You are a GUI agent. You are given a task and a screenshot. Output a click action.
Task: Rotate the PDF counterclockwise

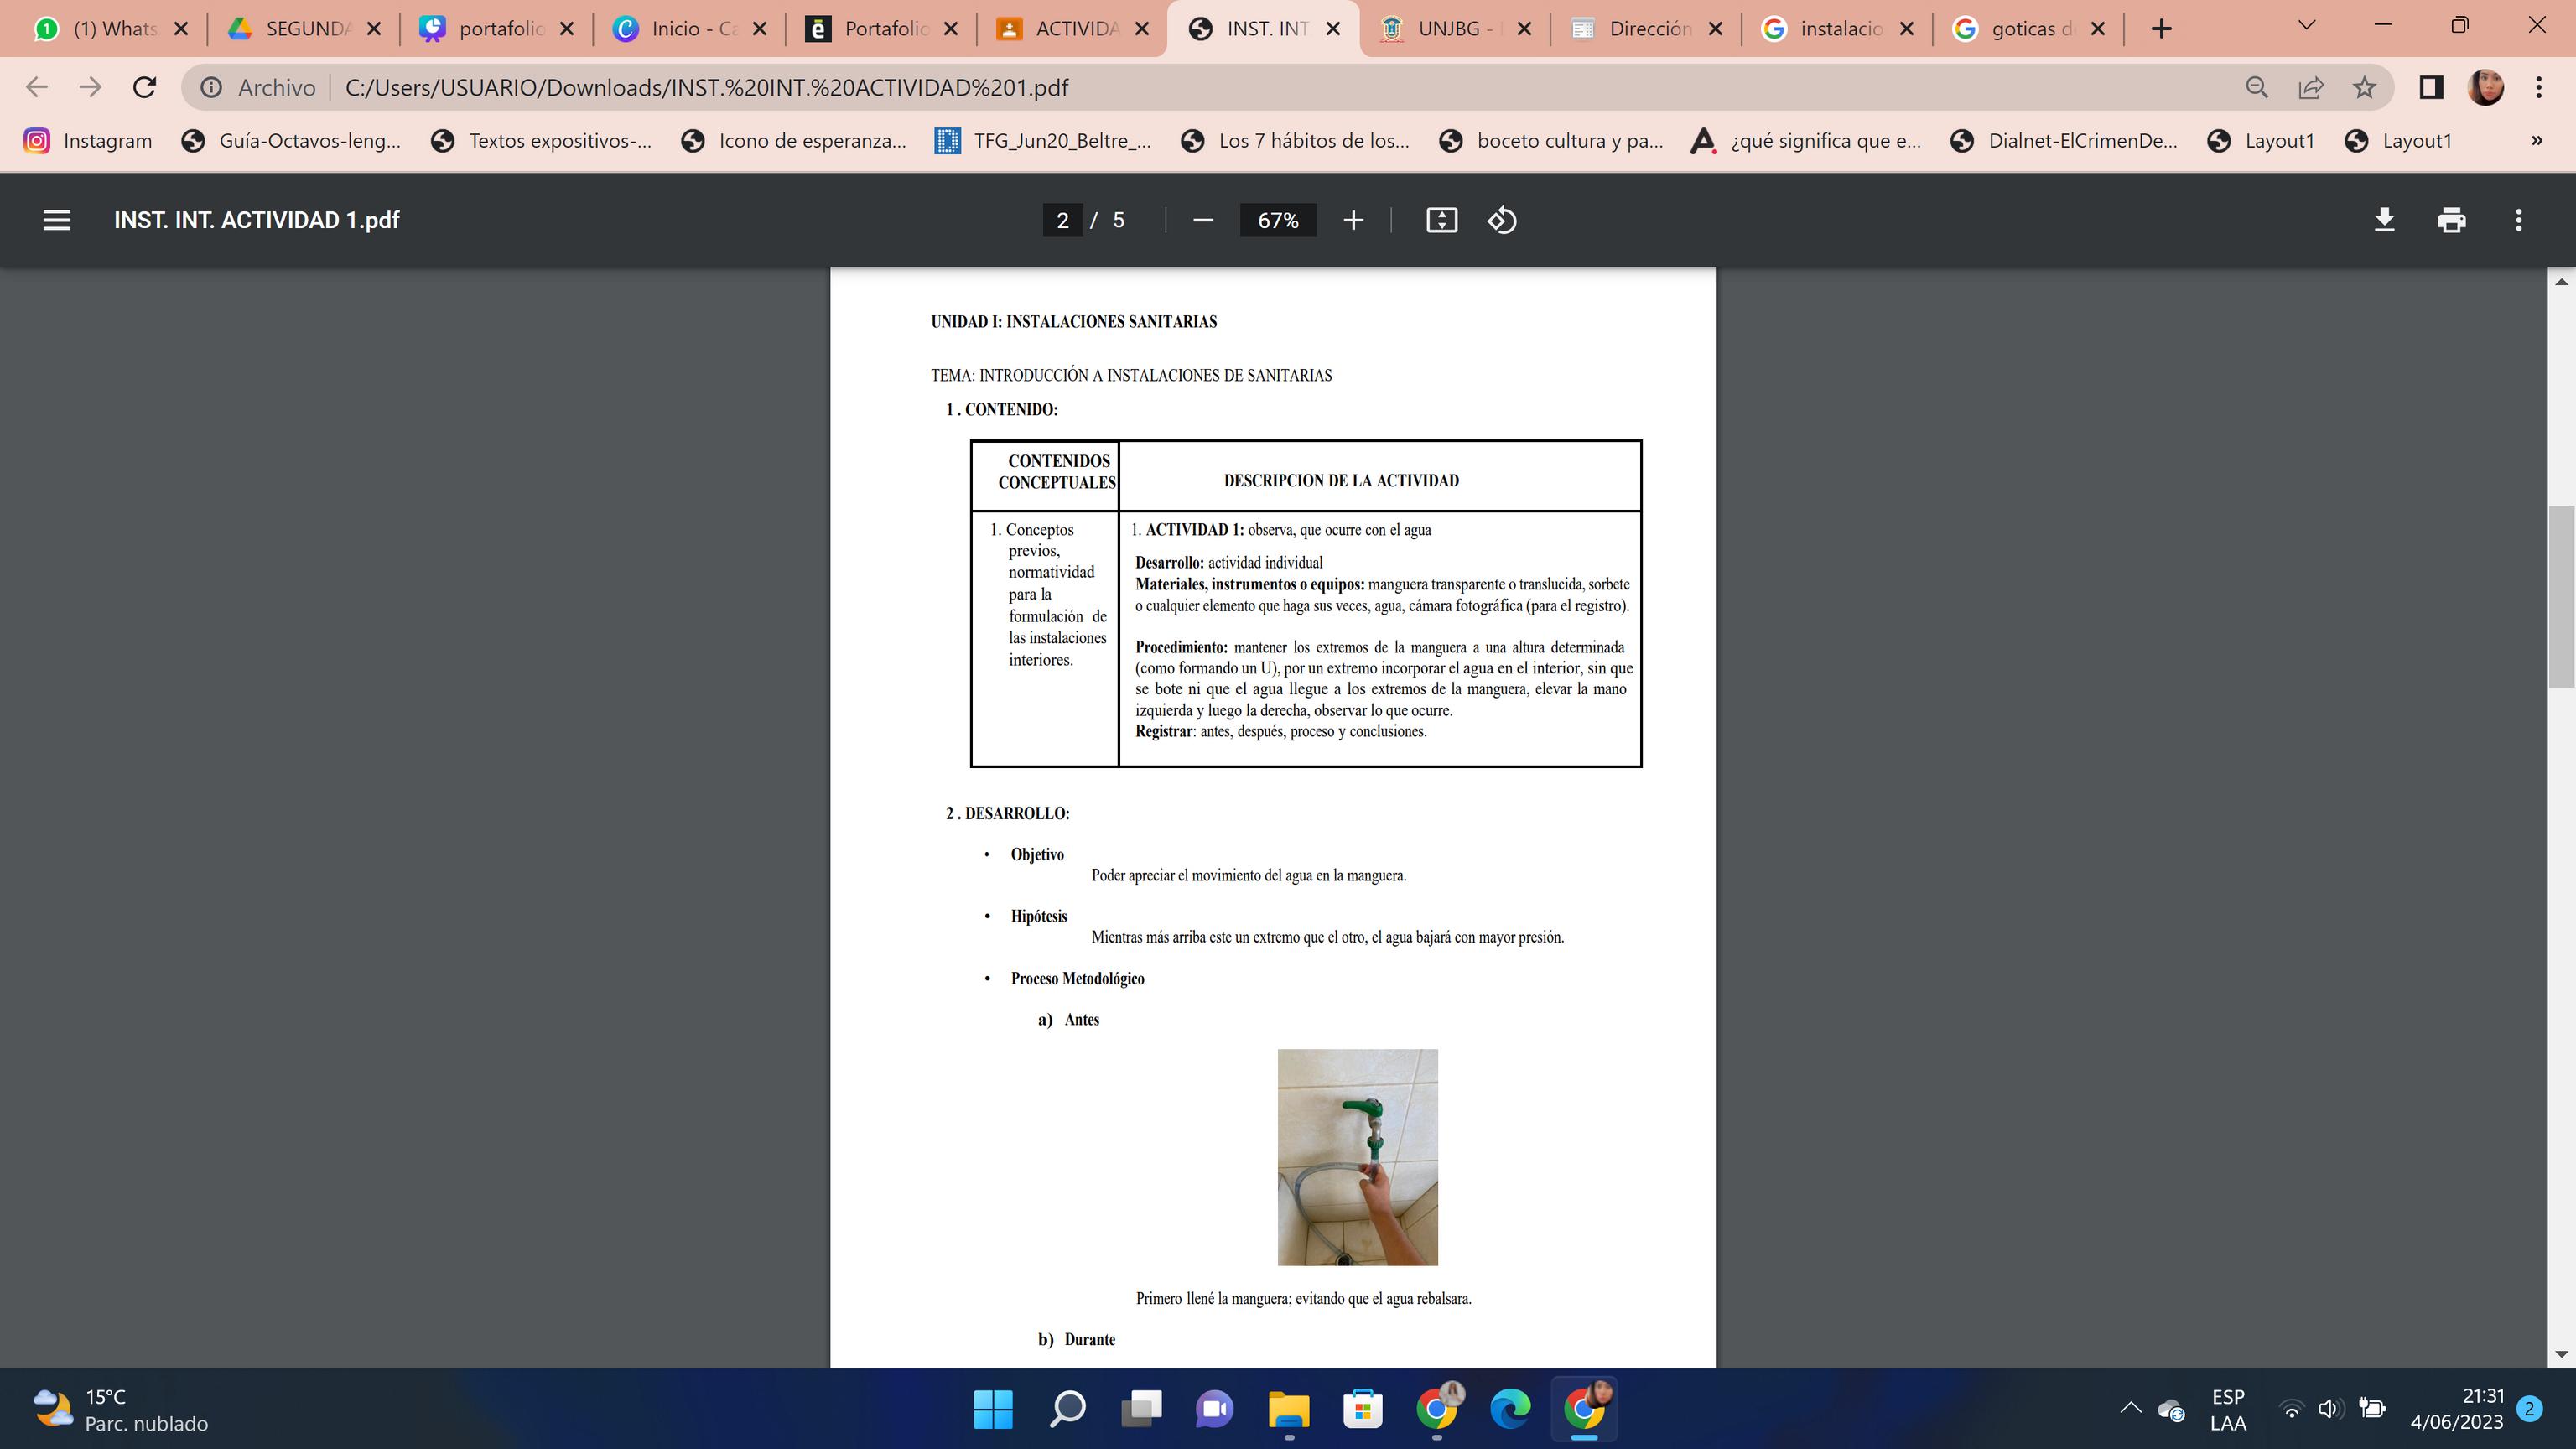(x=1502, y=220)
